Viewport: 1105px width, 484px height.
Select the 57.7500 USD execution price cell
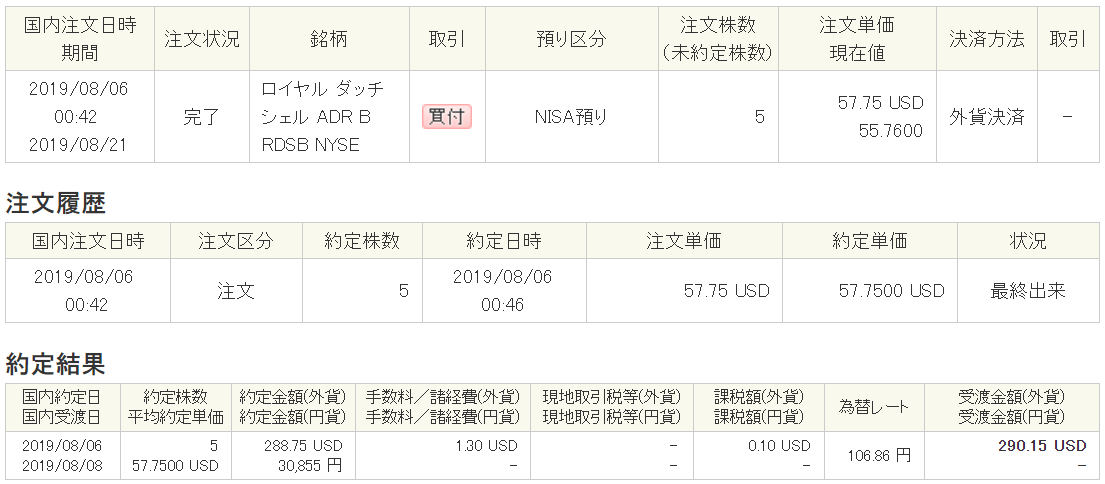[x=891, y=291]
